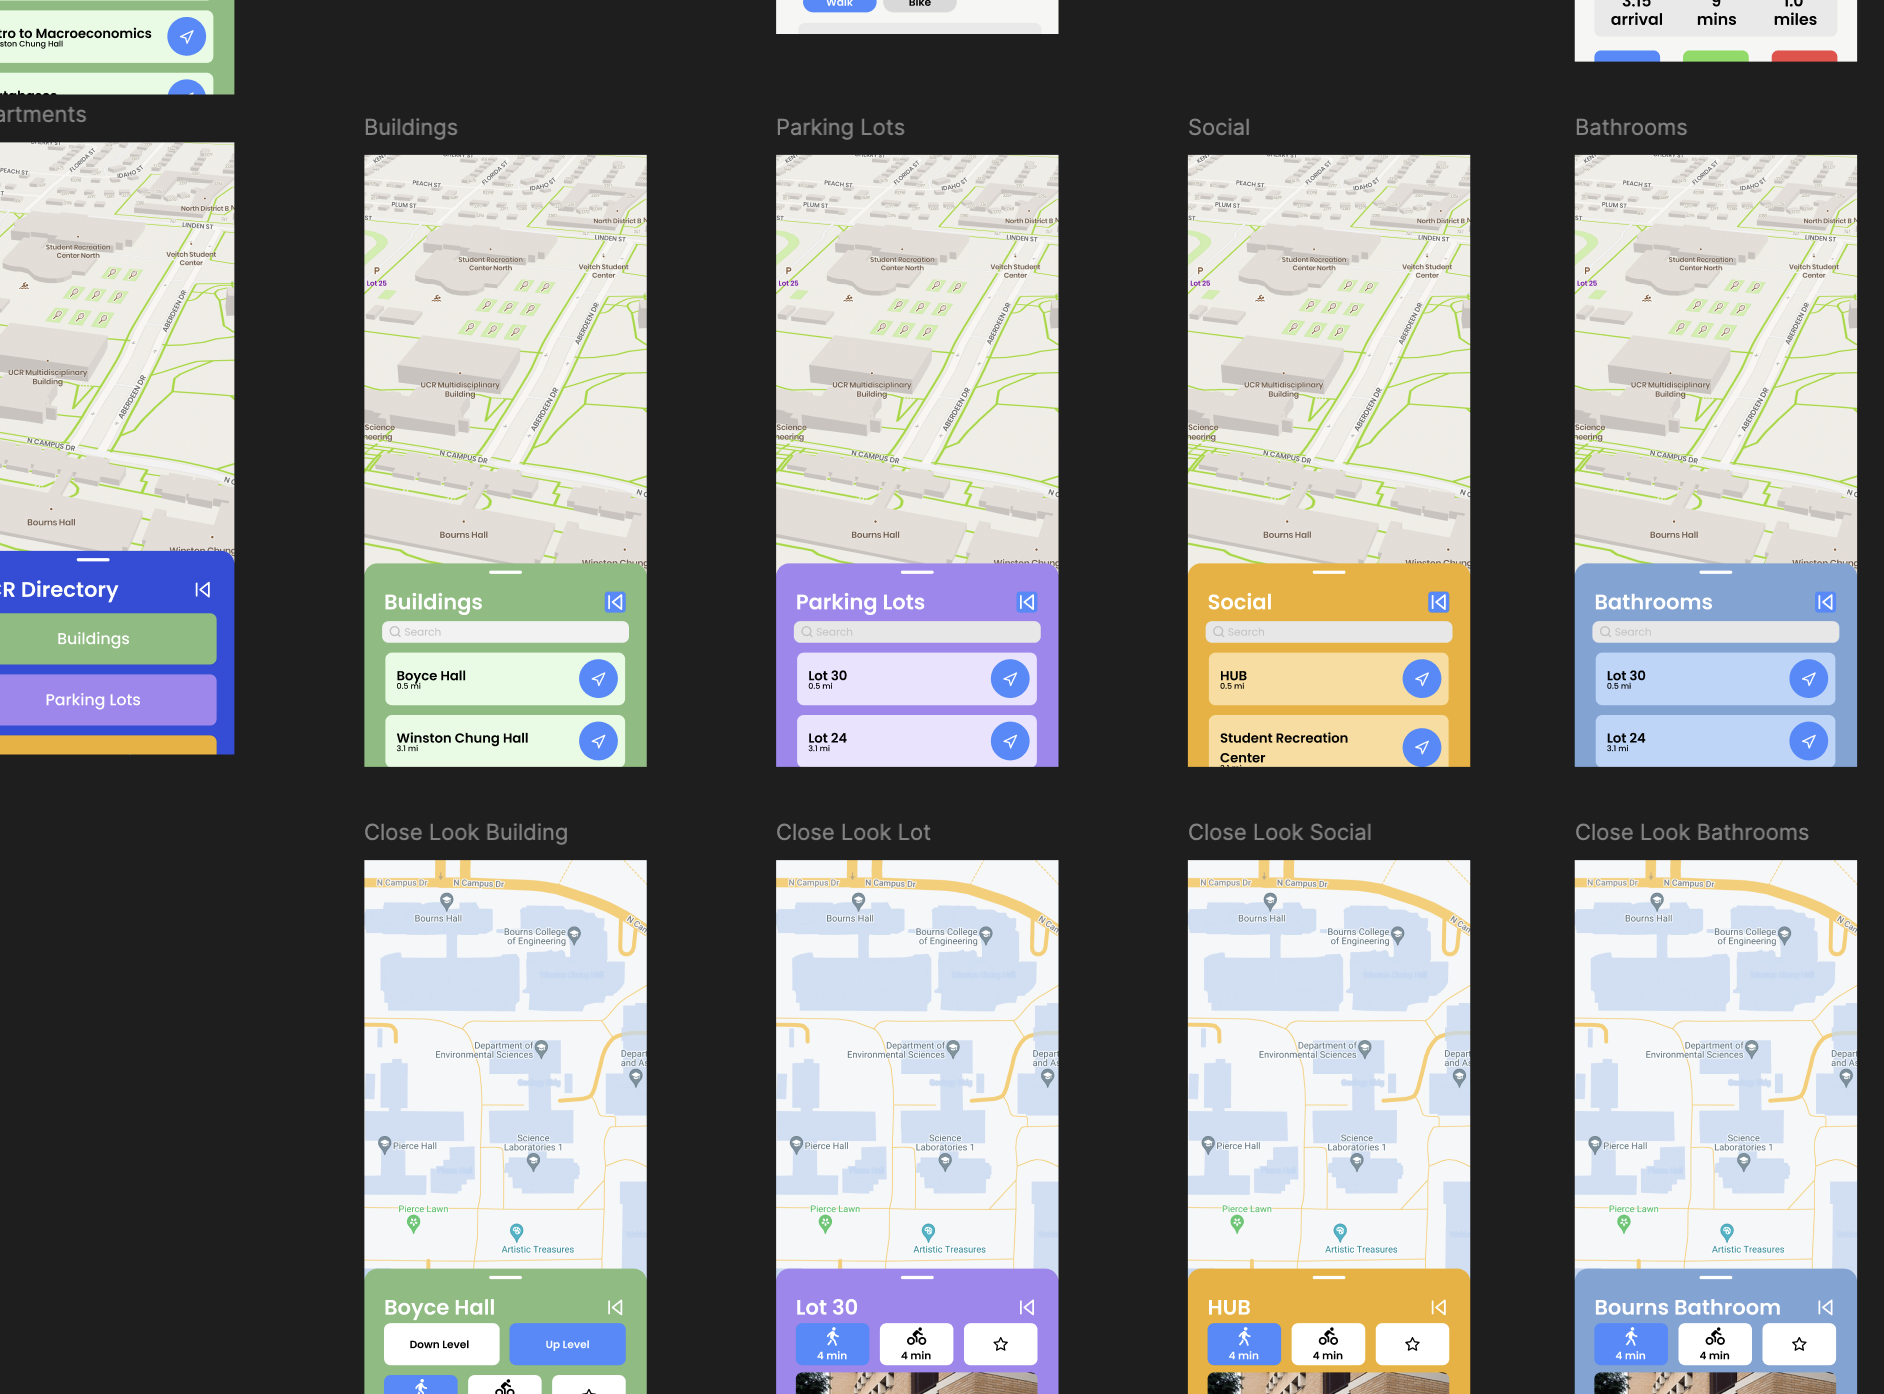Favorite HUB with the star icon

[x=1412, y=1344]
